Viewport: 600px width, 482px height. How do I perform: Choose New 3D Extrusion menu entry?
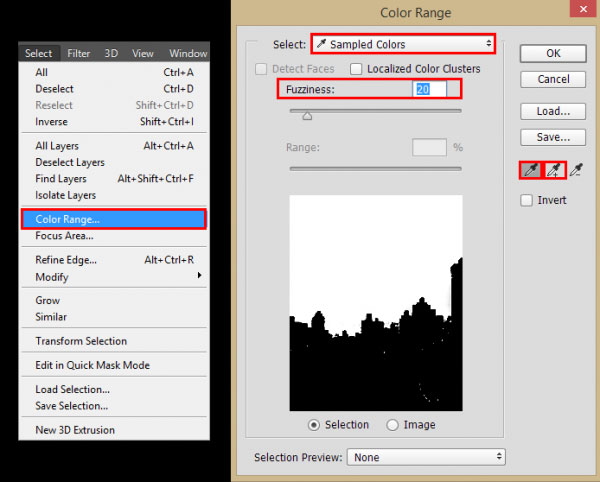(x=114, y=430)
